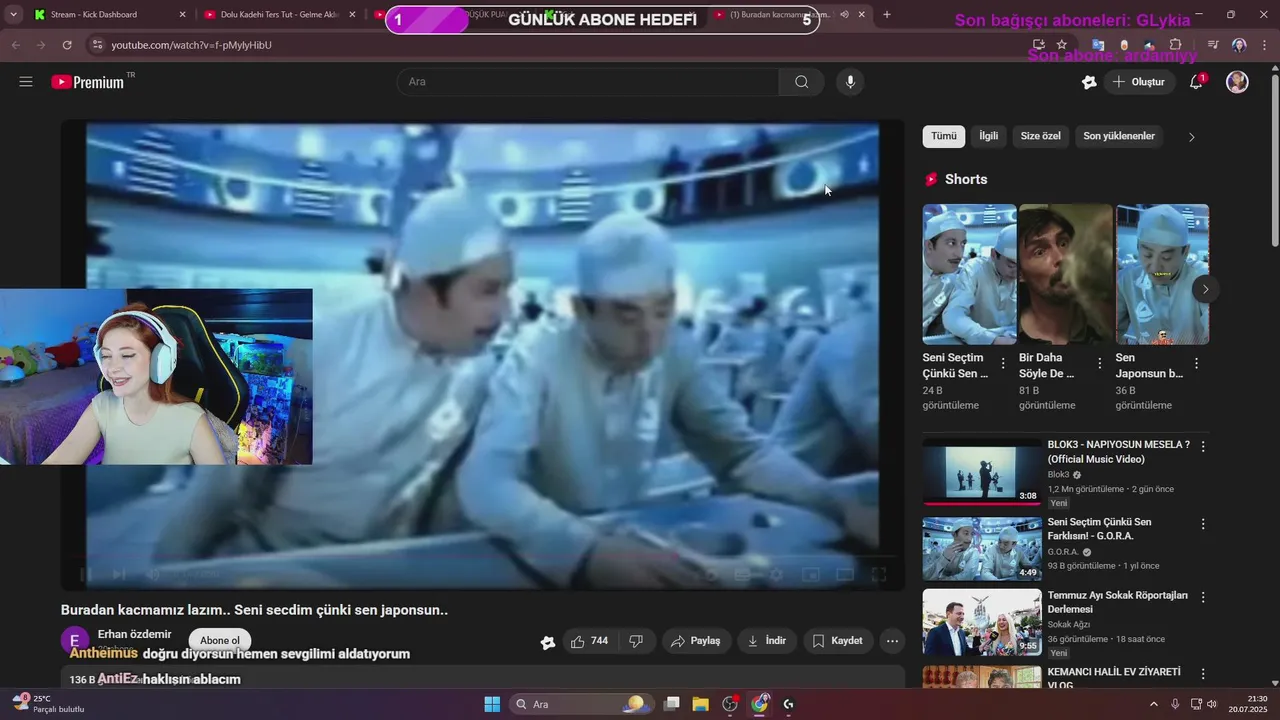Click the Windows taskbar Ara search box
This screenshot has height=720, width=1280.
[x=583, y=704]
